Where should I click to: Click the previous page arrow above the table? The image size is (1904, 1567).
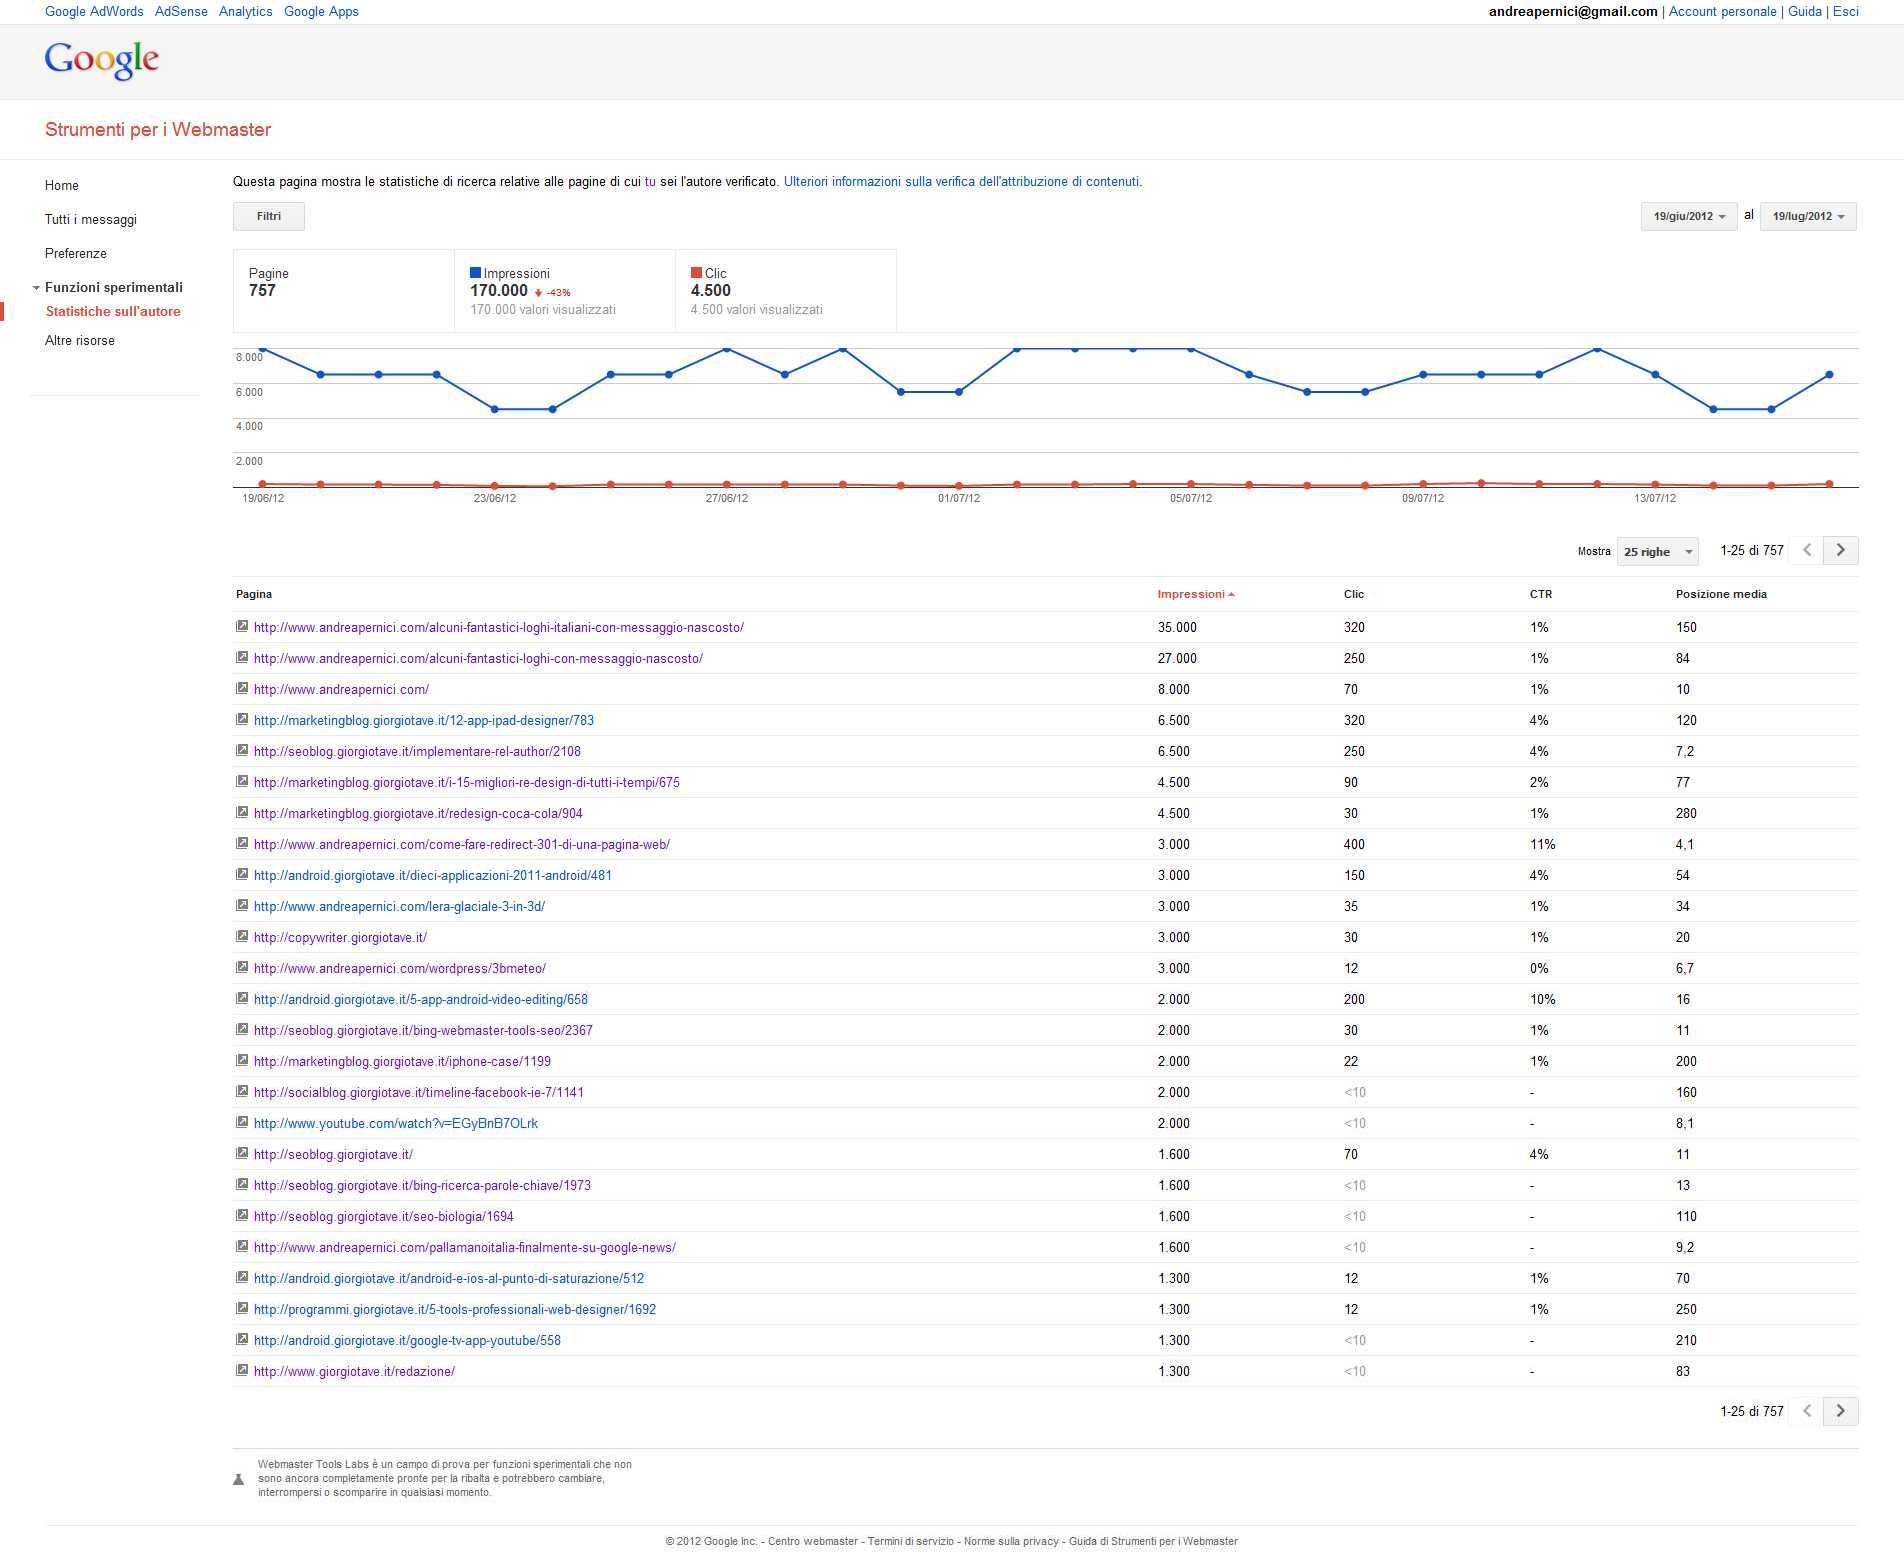point(1806,550)
